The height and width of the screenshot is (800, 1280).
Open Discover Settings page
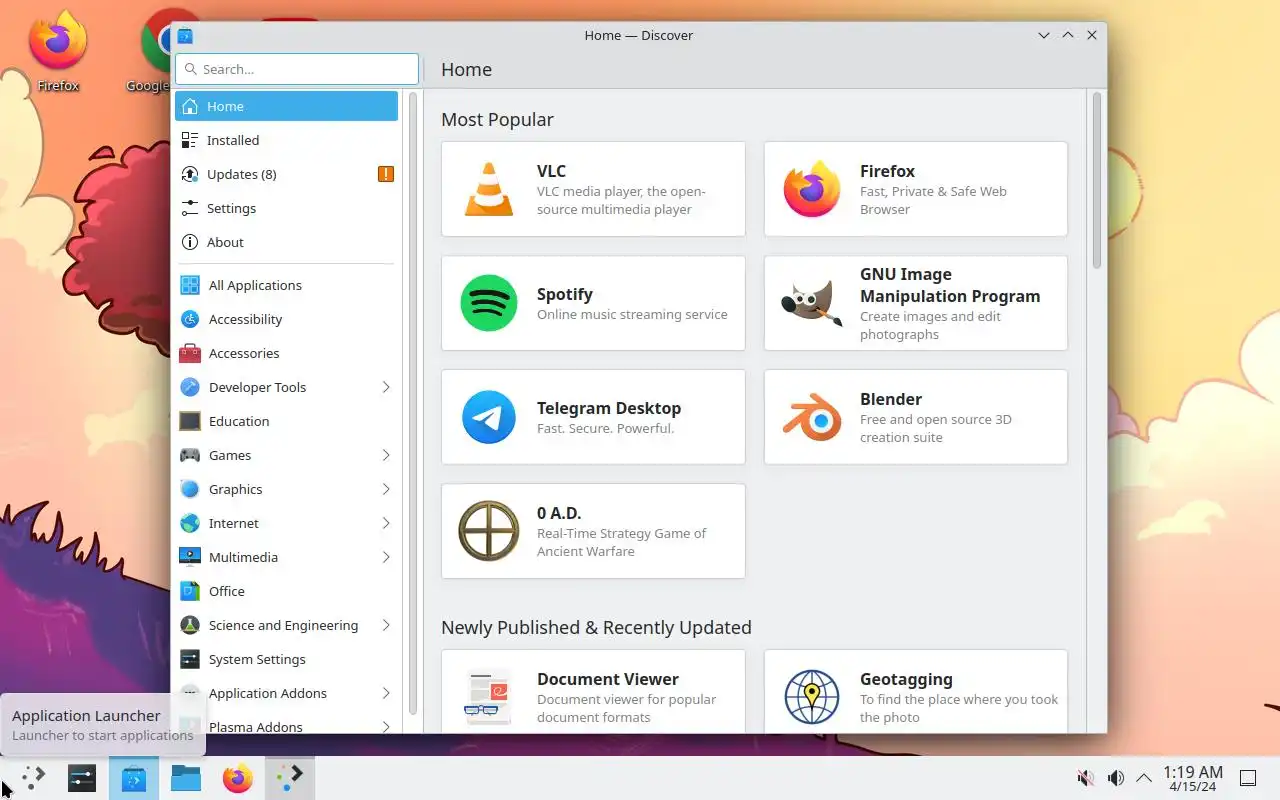[x=286, y=208]
